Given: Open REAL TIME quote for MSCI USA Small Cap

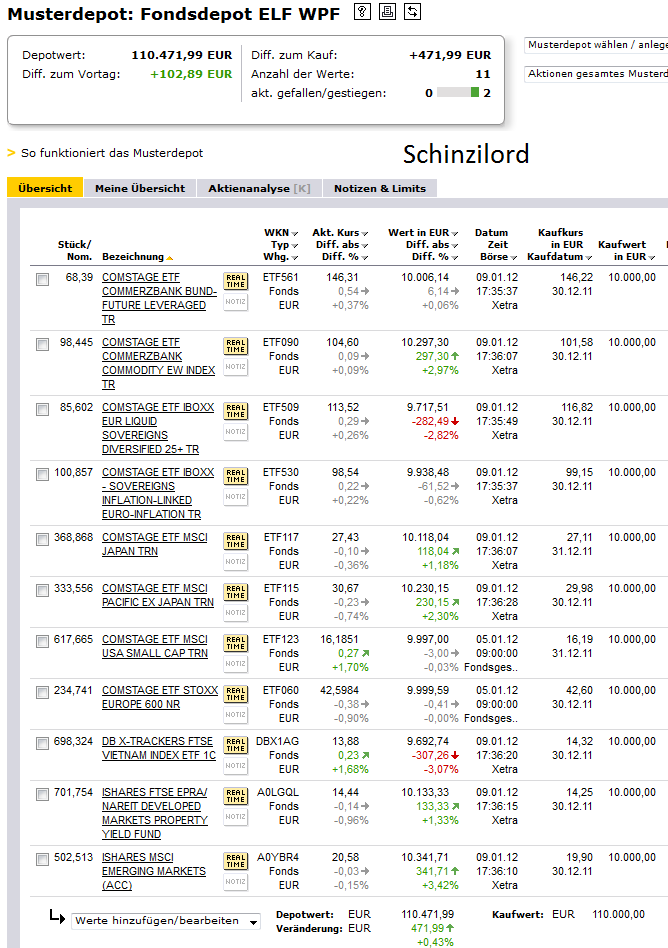Looking at the screenshot, I should pyautogui.click(x=236, y=643).
